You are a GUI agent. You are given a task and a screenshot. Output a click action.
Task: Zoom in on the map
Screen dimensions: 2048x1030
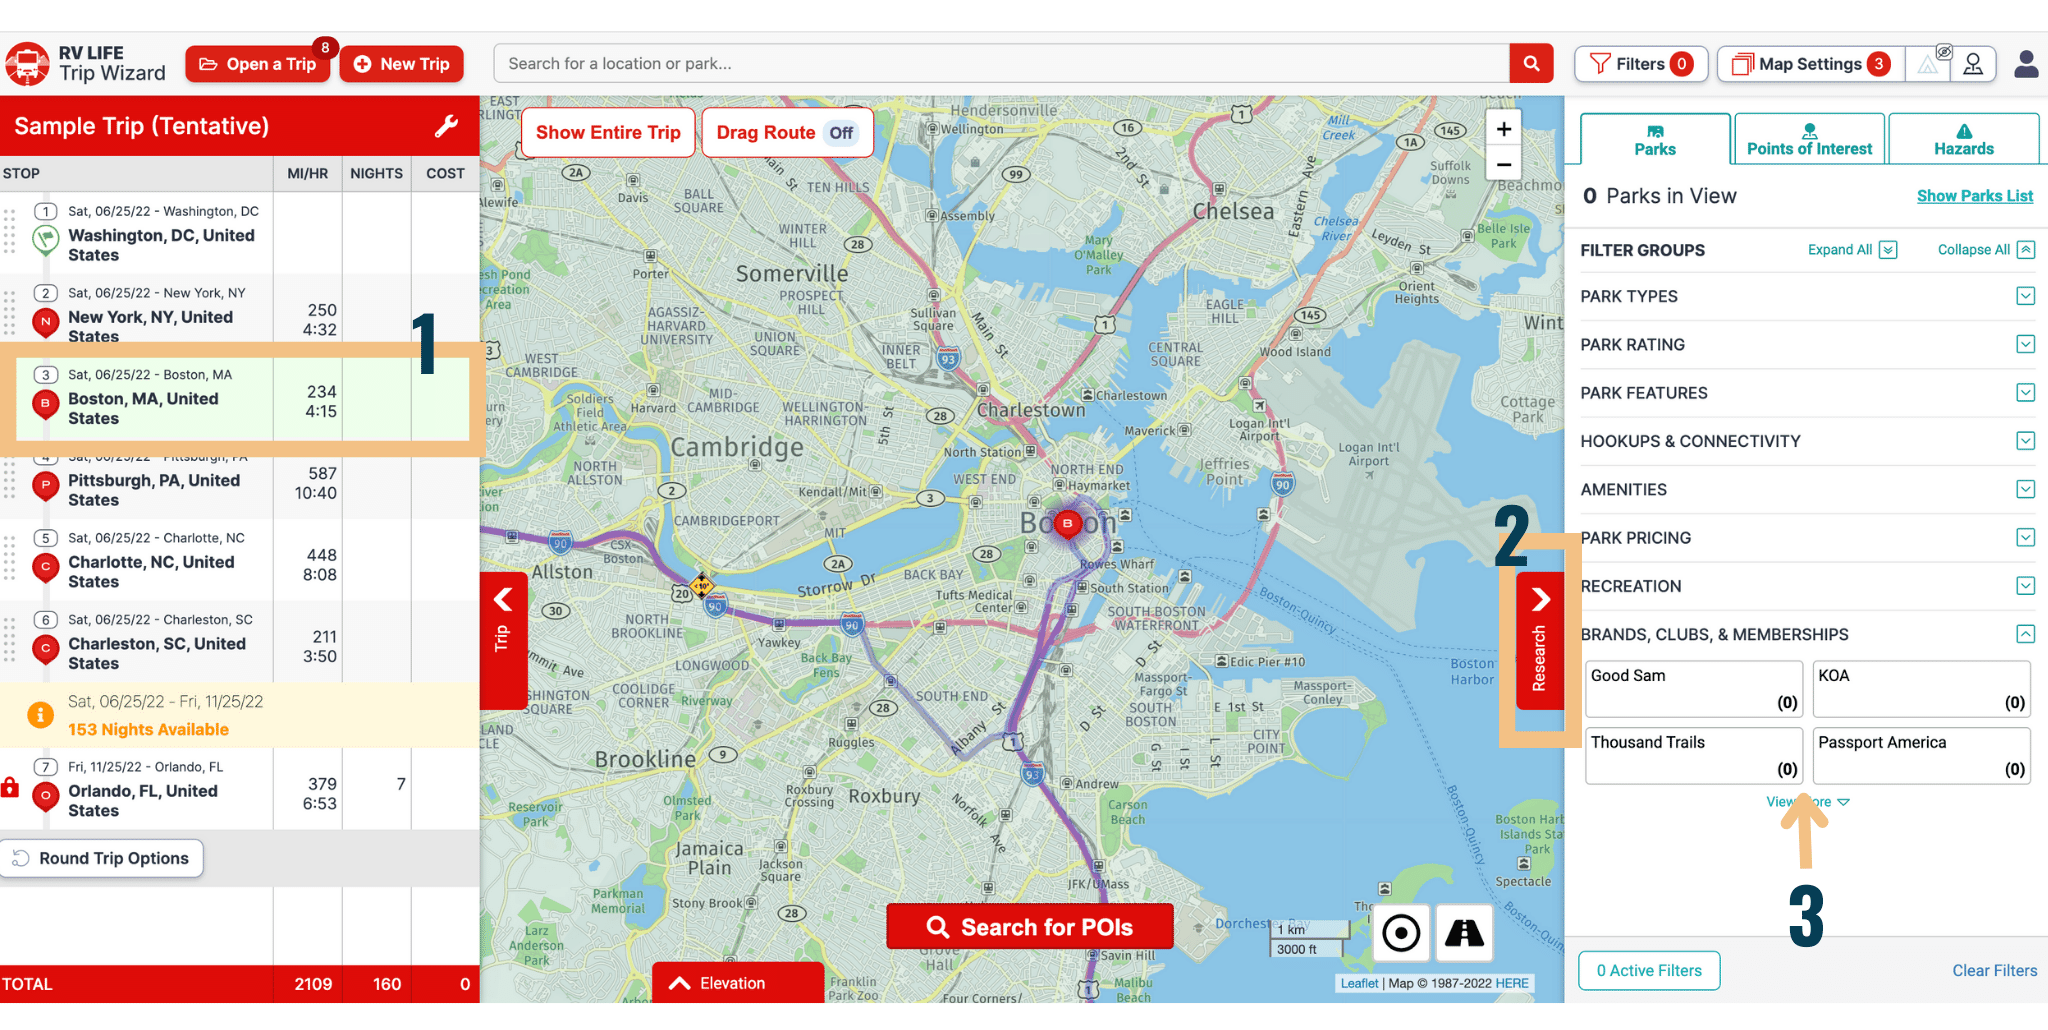pos(1503,129)
